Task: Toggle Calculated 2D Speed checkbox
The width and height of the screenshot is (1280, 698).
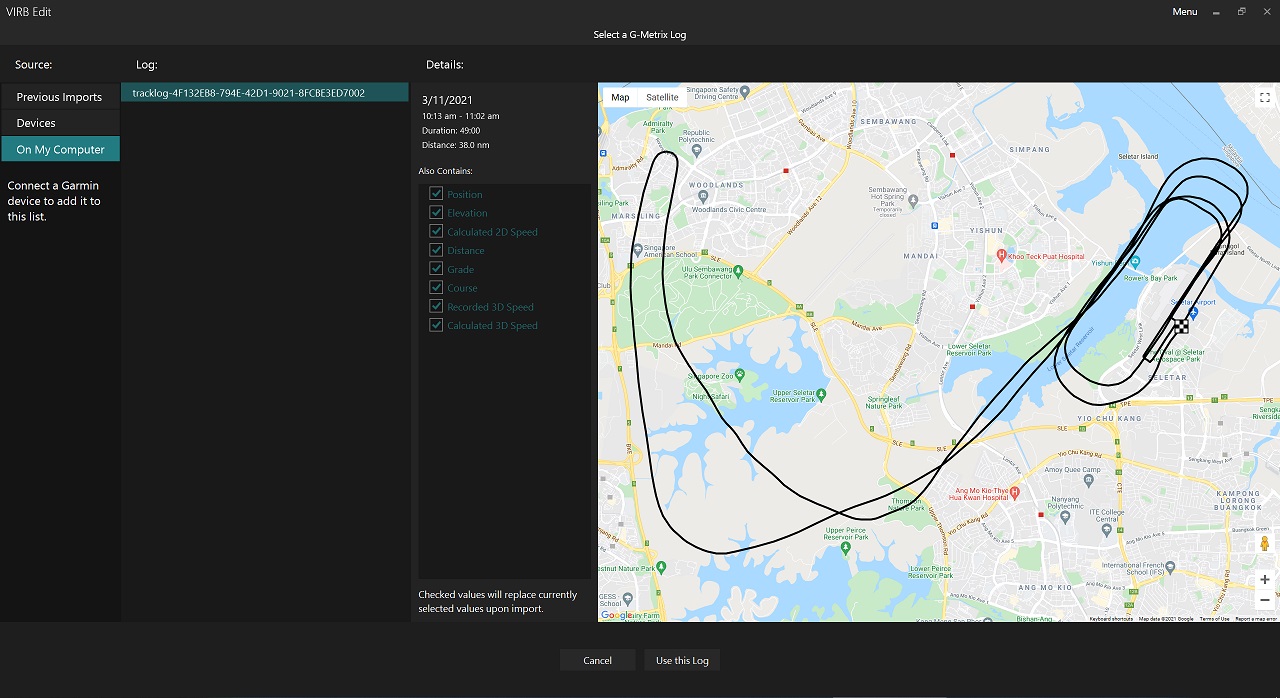Action: point(436,231)
